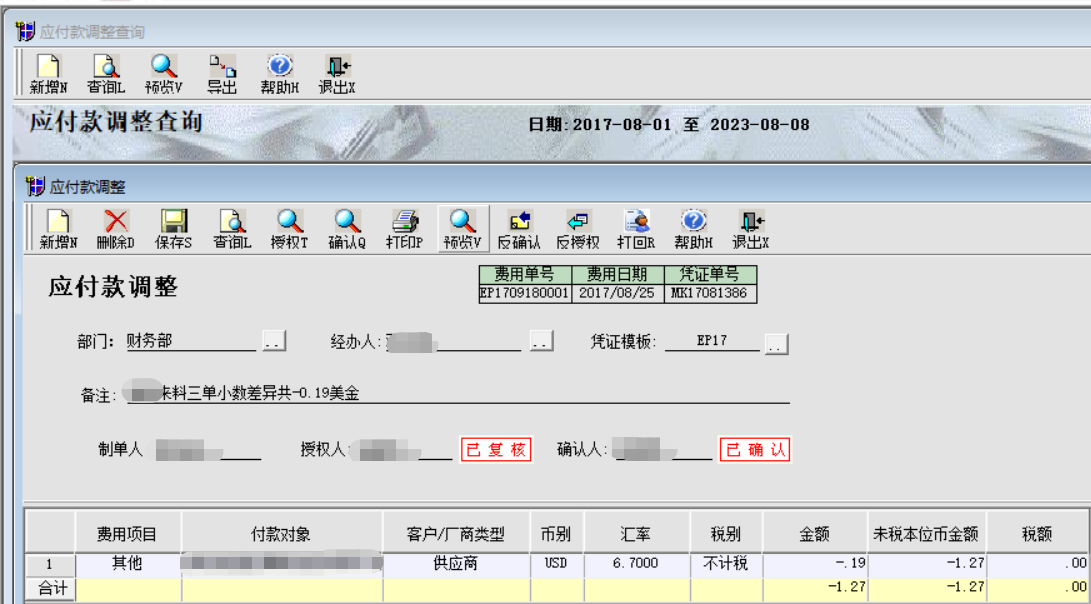Click 预览V in the 应付款调整查询 toolbar
1091x604 pixels.
164,74
